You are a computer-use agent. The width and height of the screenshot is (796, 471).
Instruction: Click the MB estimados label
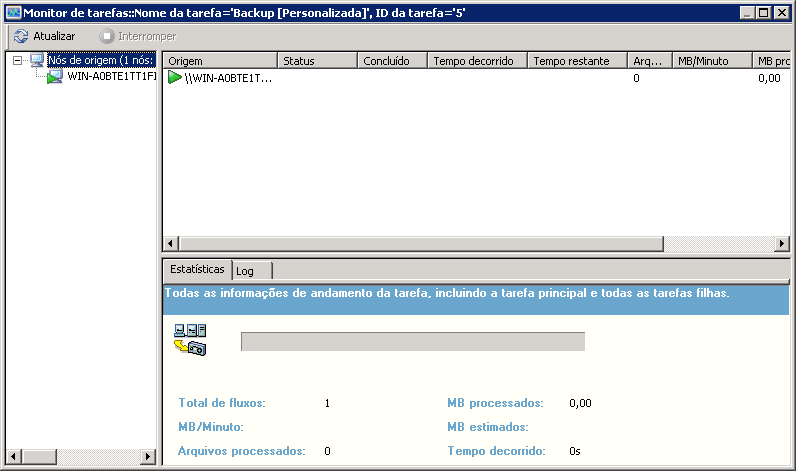click(488, 427)
